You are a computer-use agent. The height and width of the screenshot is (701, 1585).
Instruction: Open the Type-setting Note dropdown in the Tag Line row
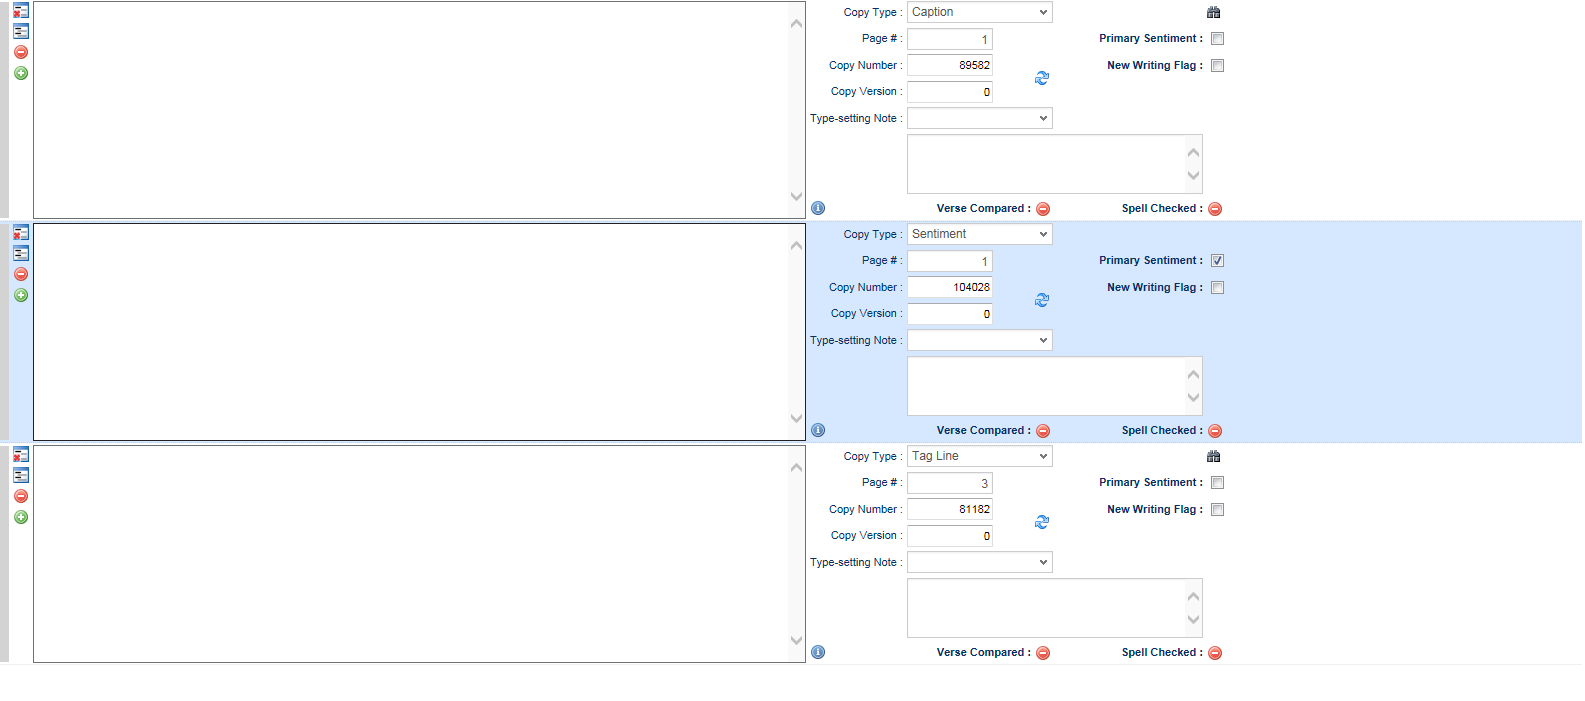(x=979, y=563)
